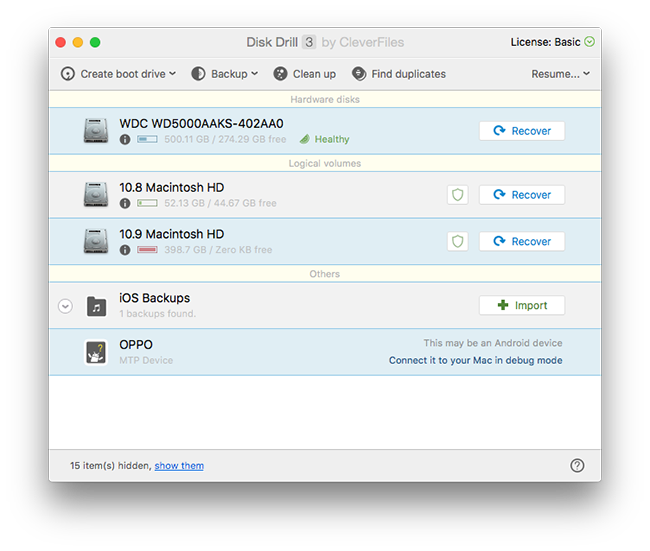This screenshot has width=650, height=551.
Task: Toggle protection shield for 10.9 Macintosh HD
Action: (458, 241)
